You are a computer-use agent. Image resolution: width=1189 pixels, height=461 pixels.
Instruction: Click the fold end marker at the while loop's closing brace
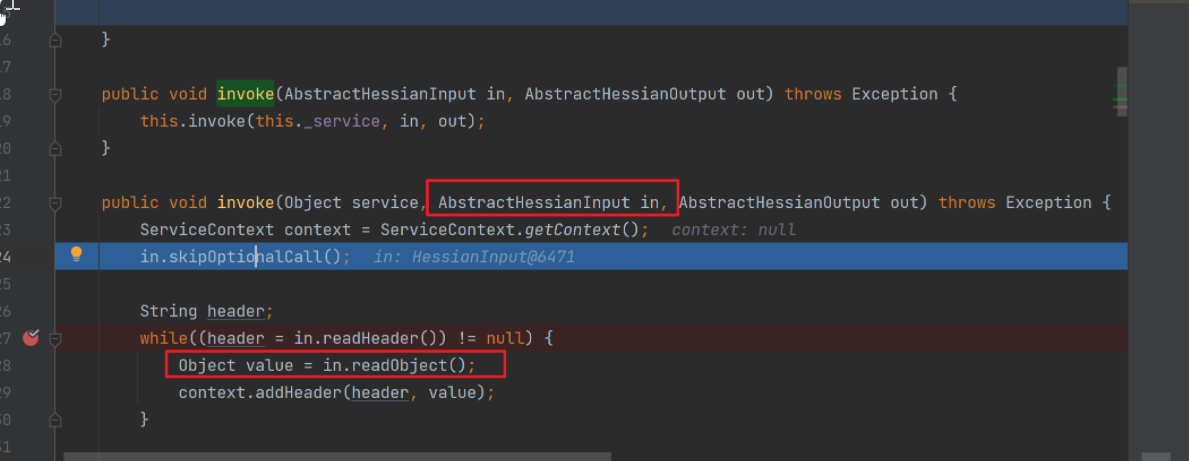56,419
